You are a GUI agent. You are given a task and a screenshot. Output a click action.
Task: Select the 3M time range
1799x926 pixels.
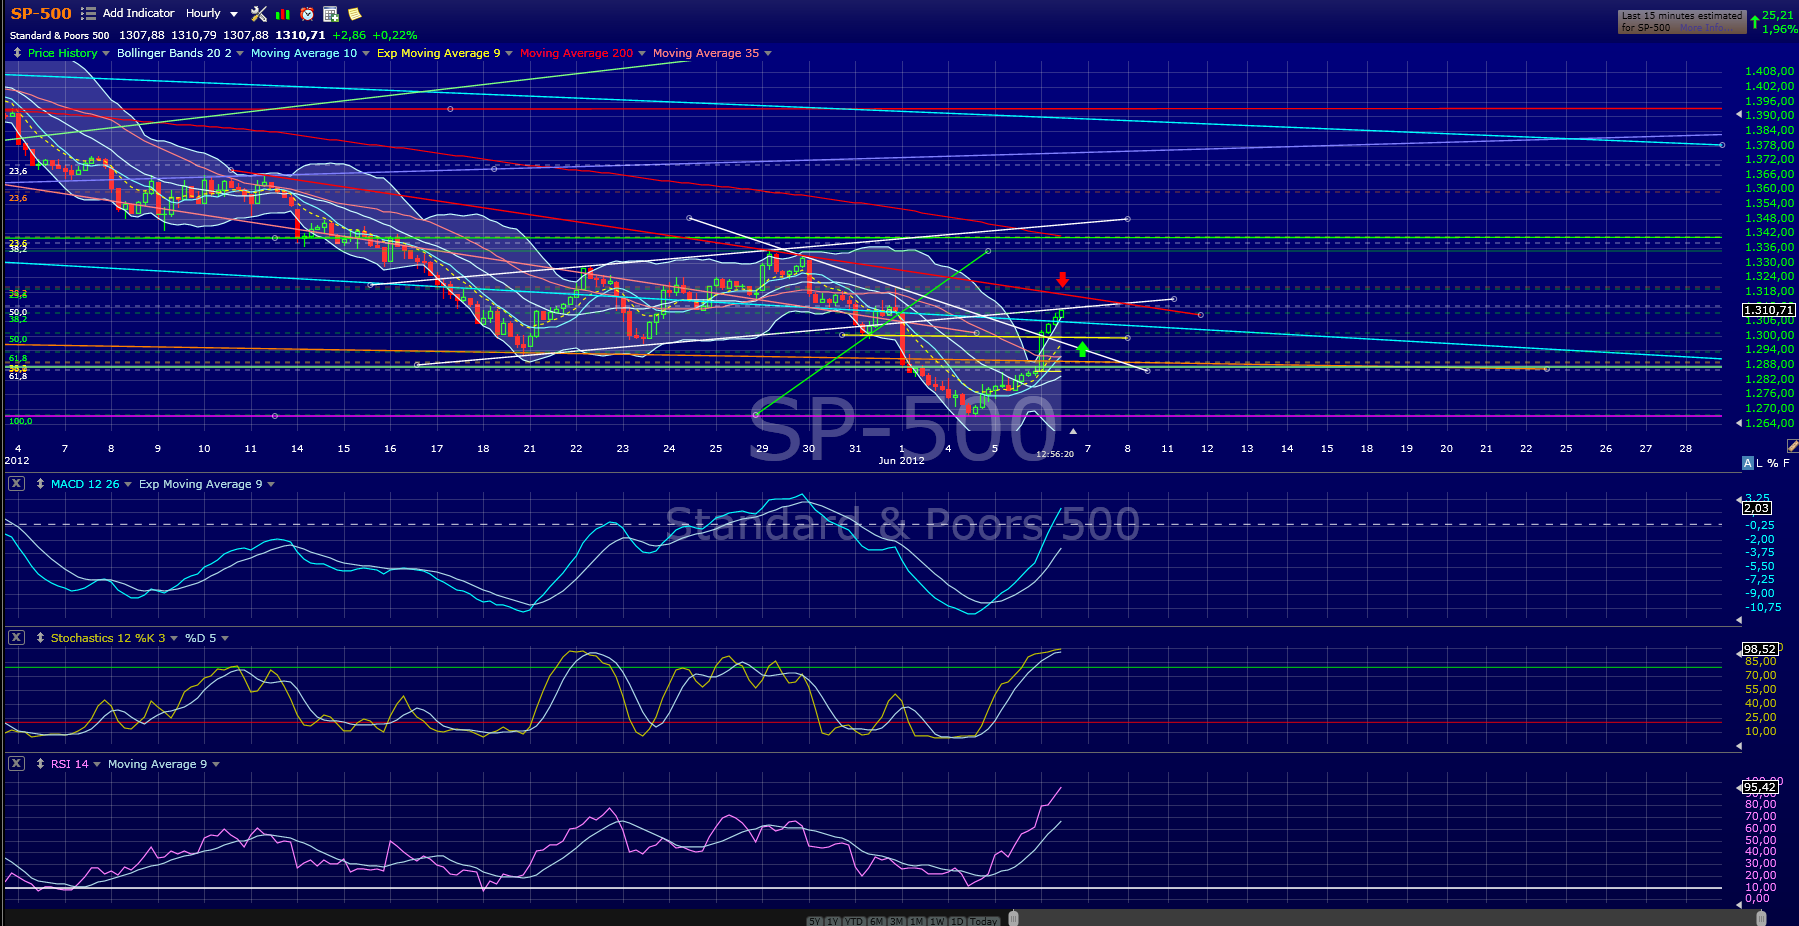(x=897, y=921)
